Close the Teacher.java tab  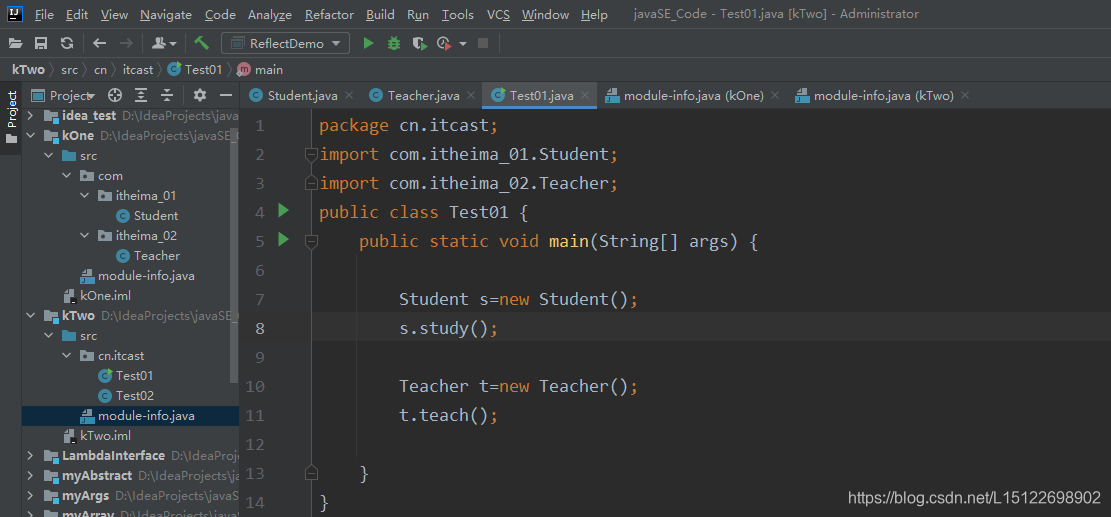click(x=470, y=96)
